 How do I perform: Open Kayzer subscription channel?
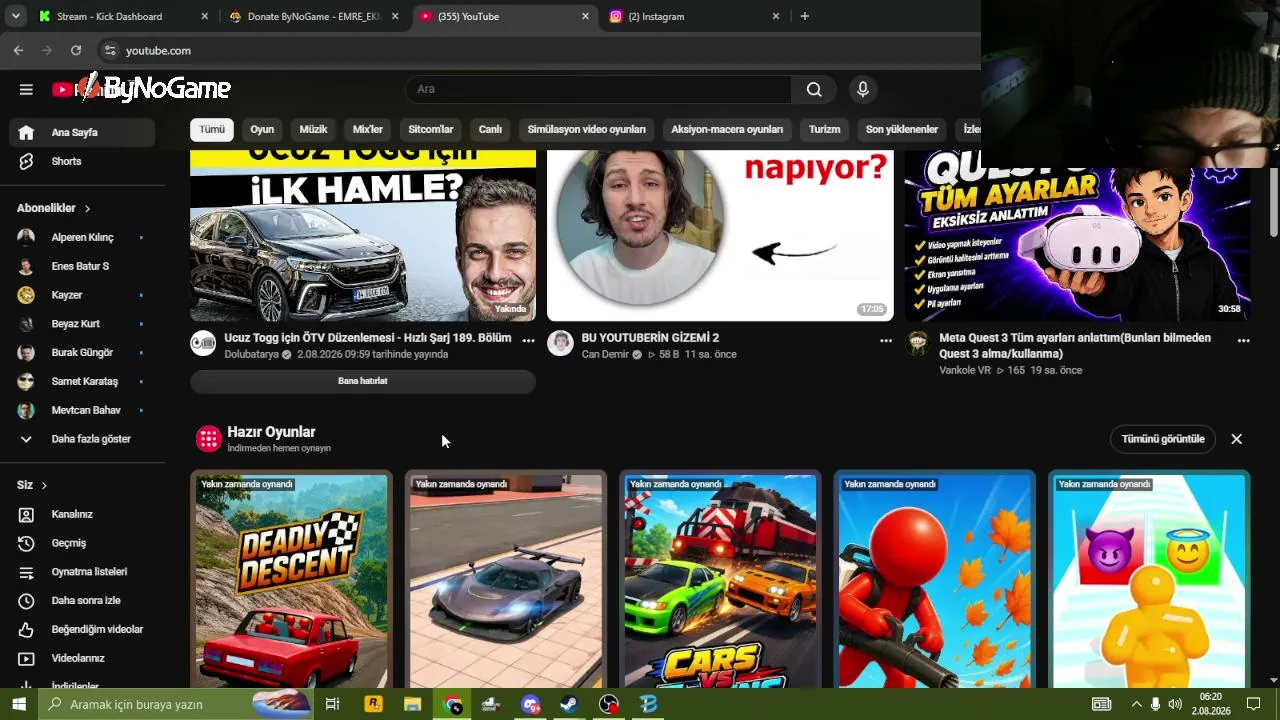(82, 295)
